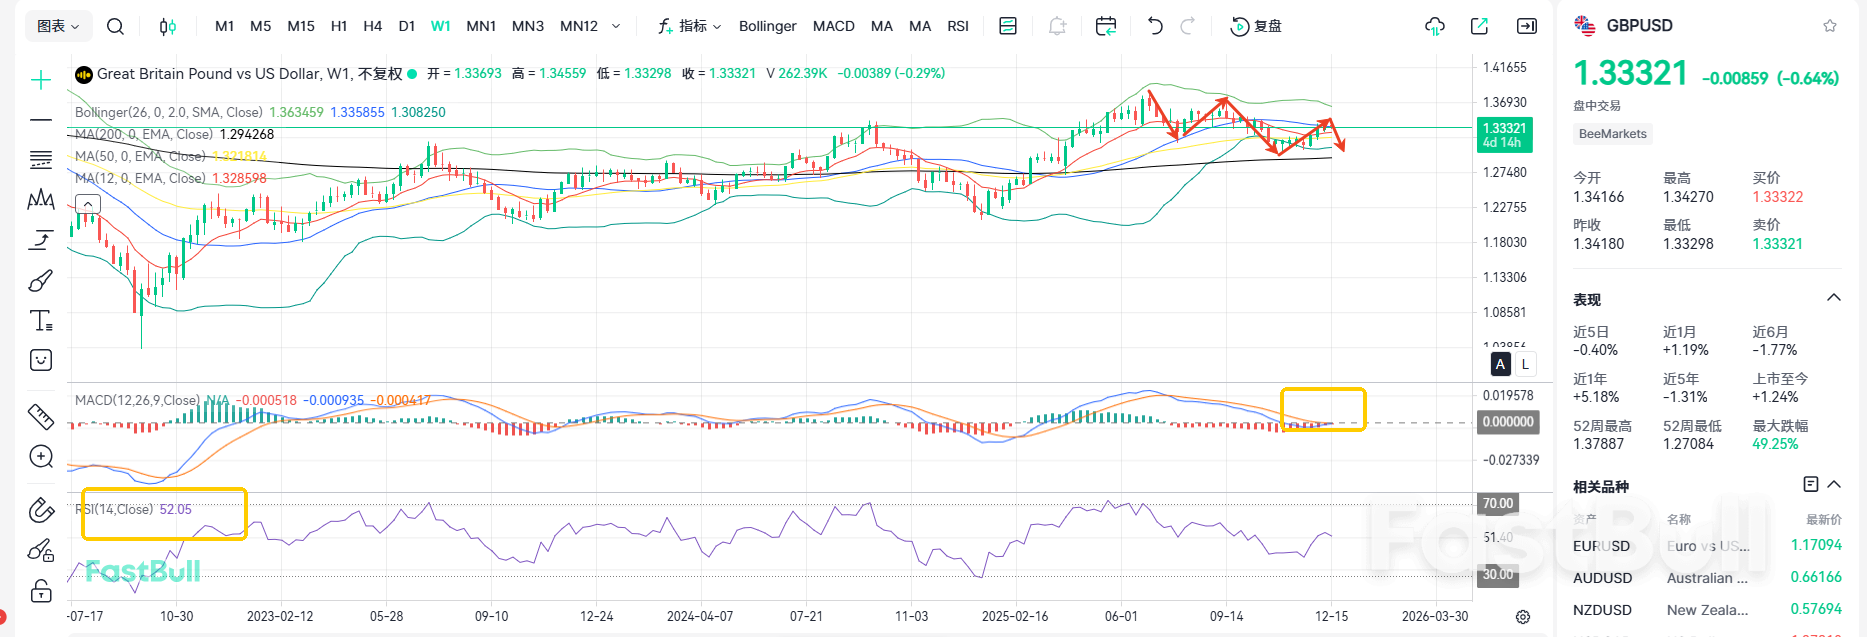The width and height of the screenshot is (1867, 637).
Task: Add GBPUSD to favorites with star
Action: coord(1830,26)
